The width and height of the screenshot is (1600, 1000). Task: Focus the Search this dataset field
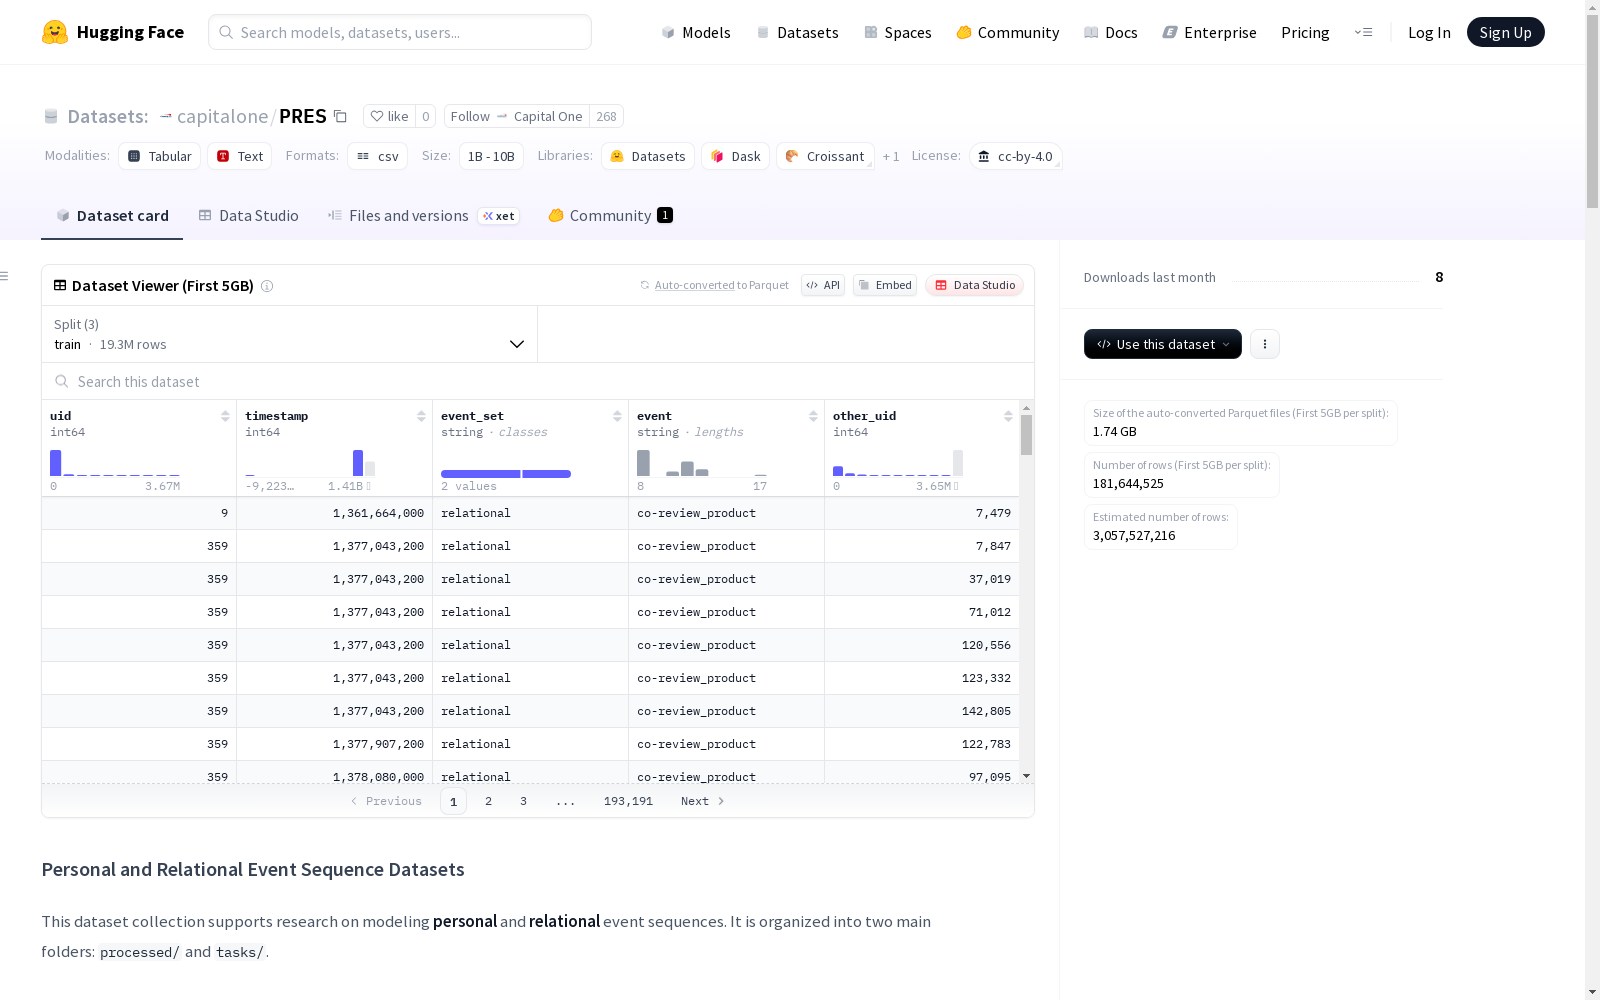(x=538, y=381)
